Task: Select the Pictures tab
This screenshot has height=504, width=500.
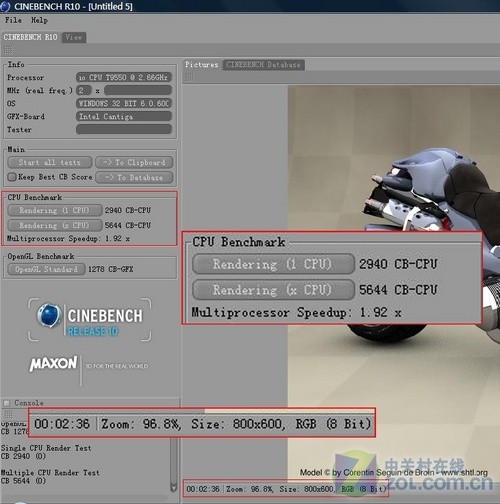Action: click(202, 64)
